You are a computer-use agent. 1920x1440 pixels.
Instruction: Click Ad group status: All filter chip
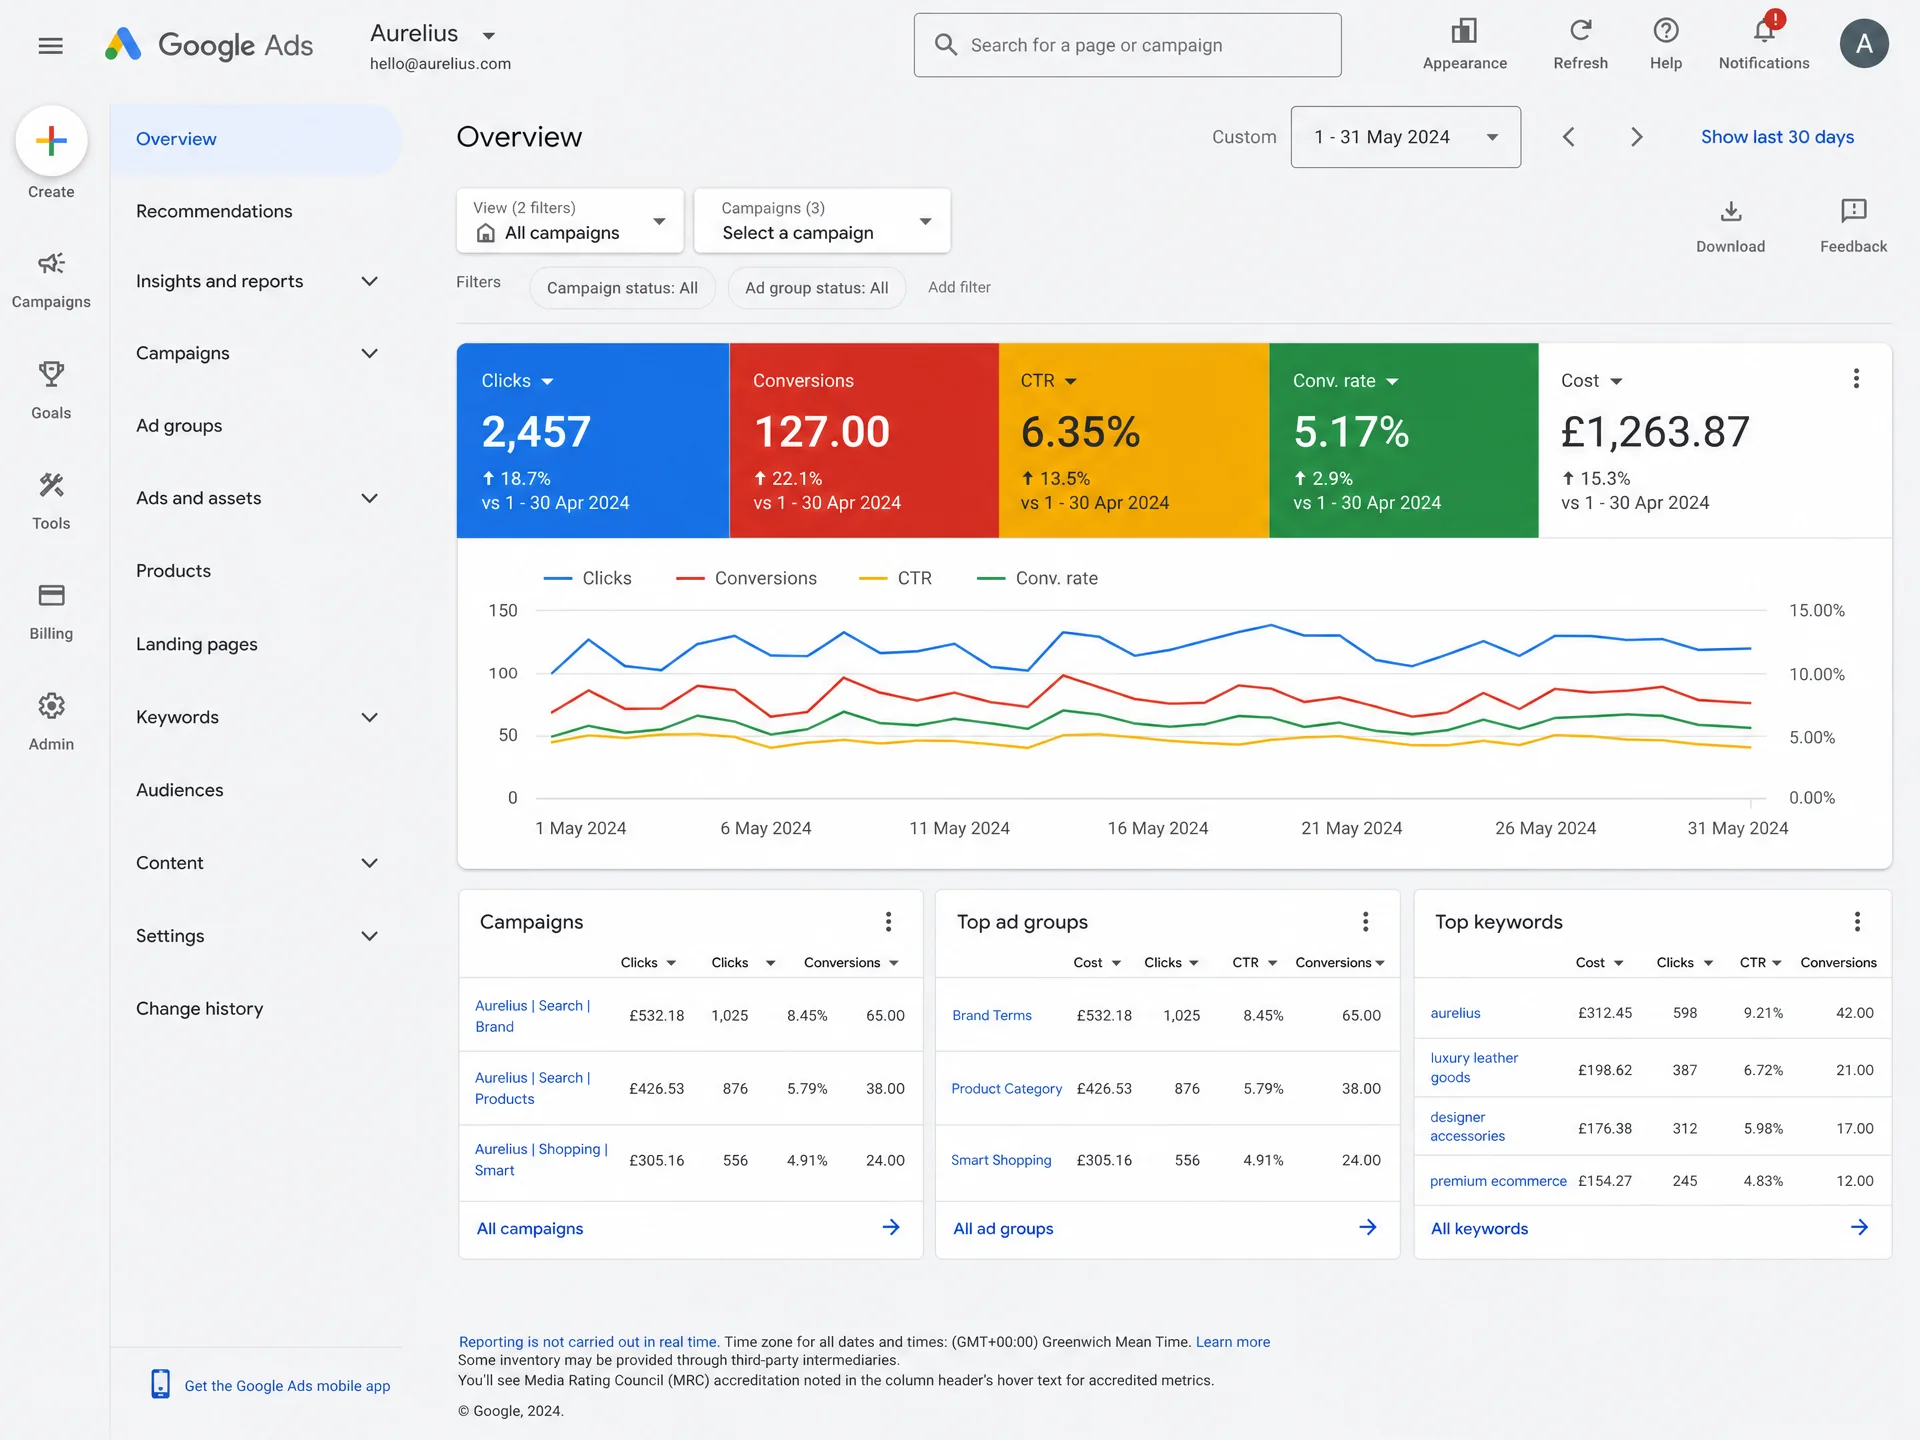coord(816,288)
